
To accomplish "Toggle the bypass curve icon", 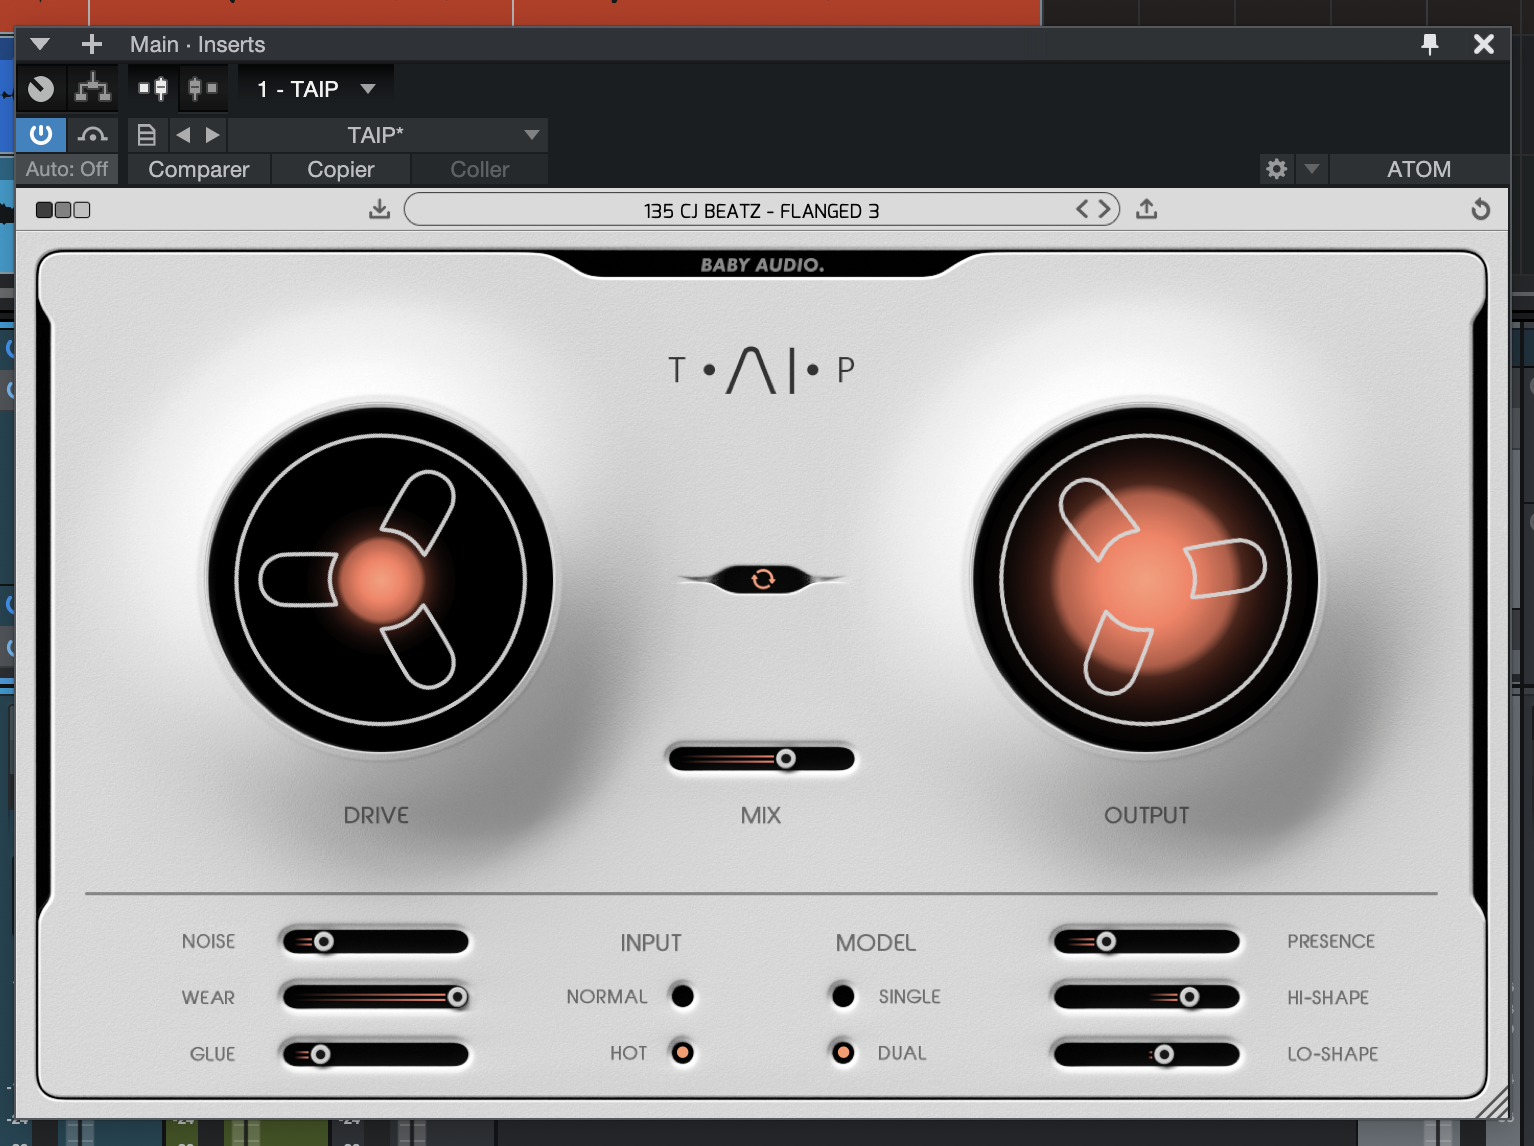I will click(93, 134).
